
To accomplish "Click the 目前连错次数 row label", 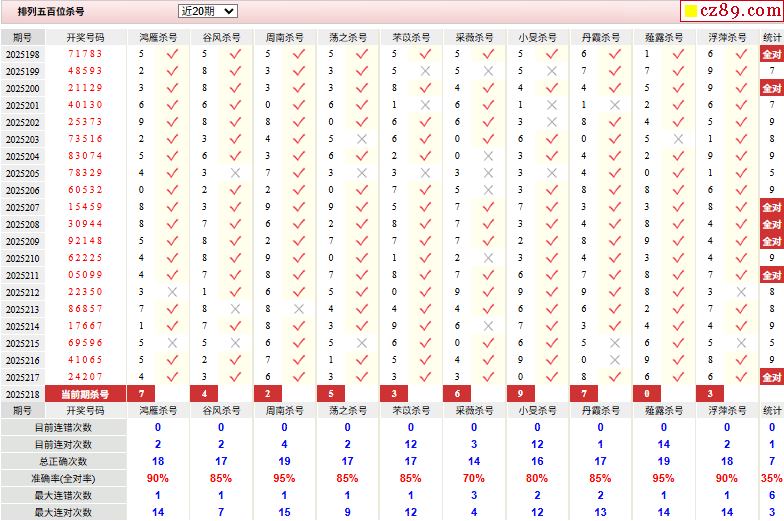I will (64, 428).
